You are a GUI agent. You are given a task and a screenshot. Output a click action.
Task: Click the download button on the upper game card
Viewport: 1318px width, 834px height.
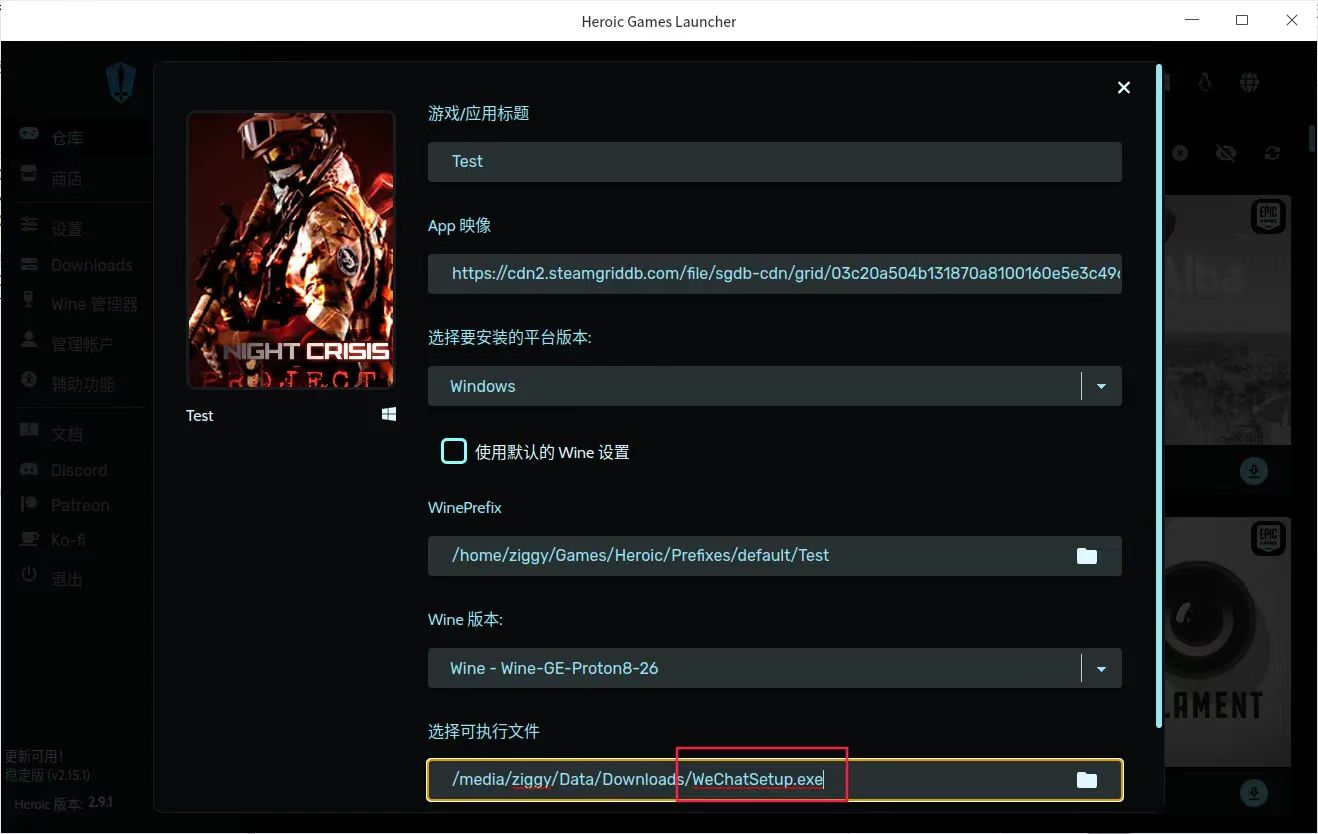click(1253, 470)
